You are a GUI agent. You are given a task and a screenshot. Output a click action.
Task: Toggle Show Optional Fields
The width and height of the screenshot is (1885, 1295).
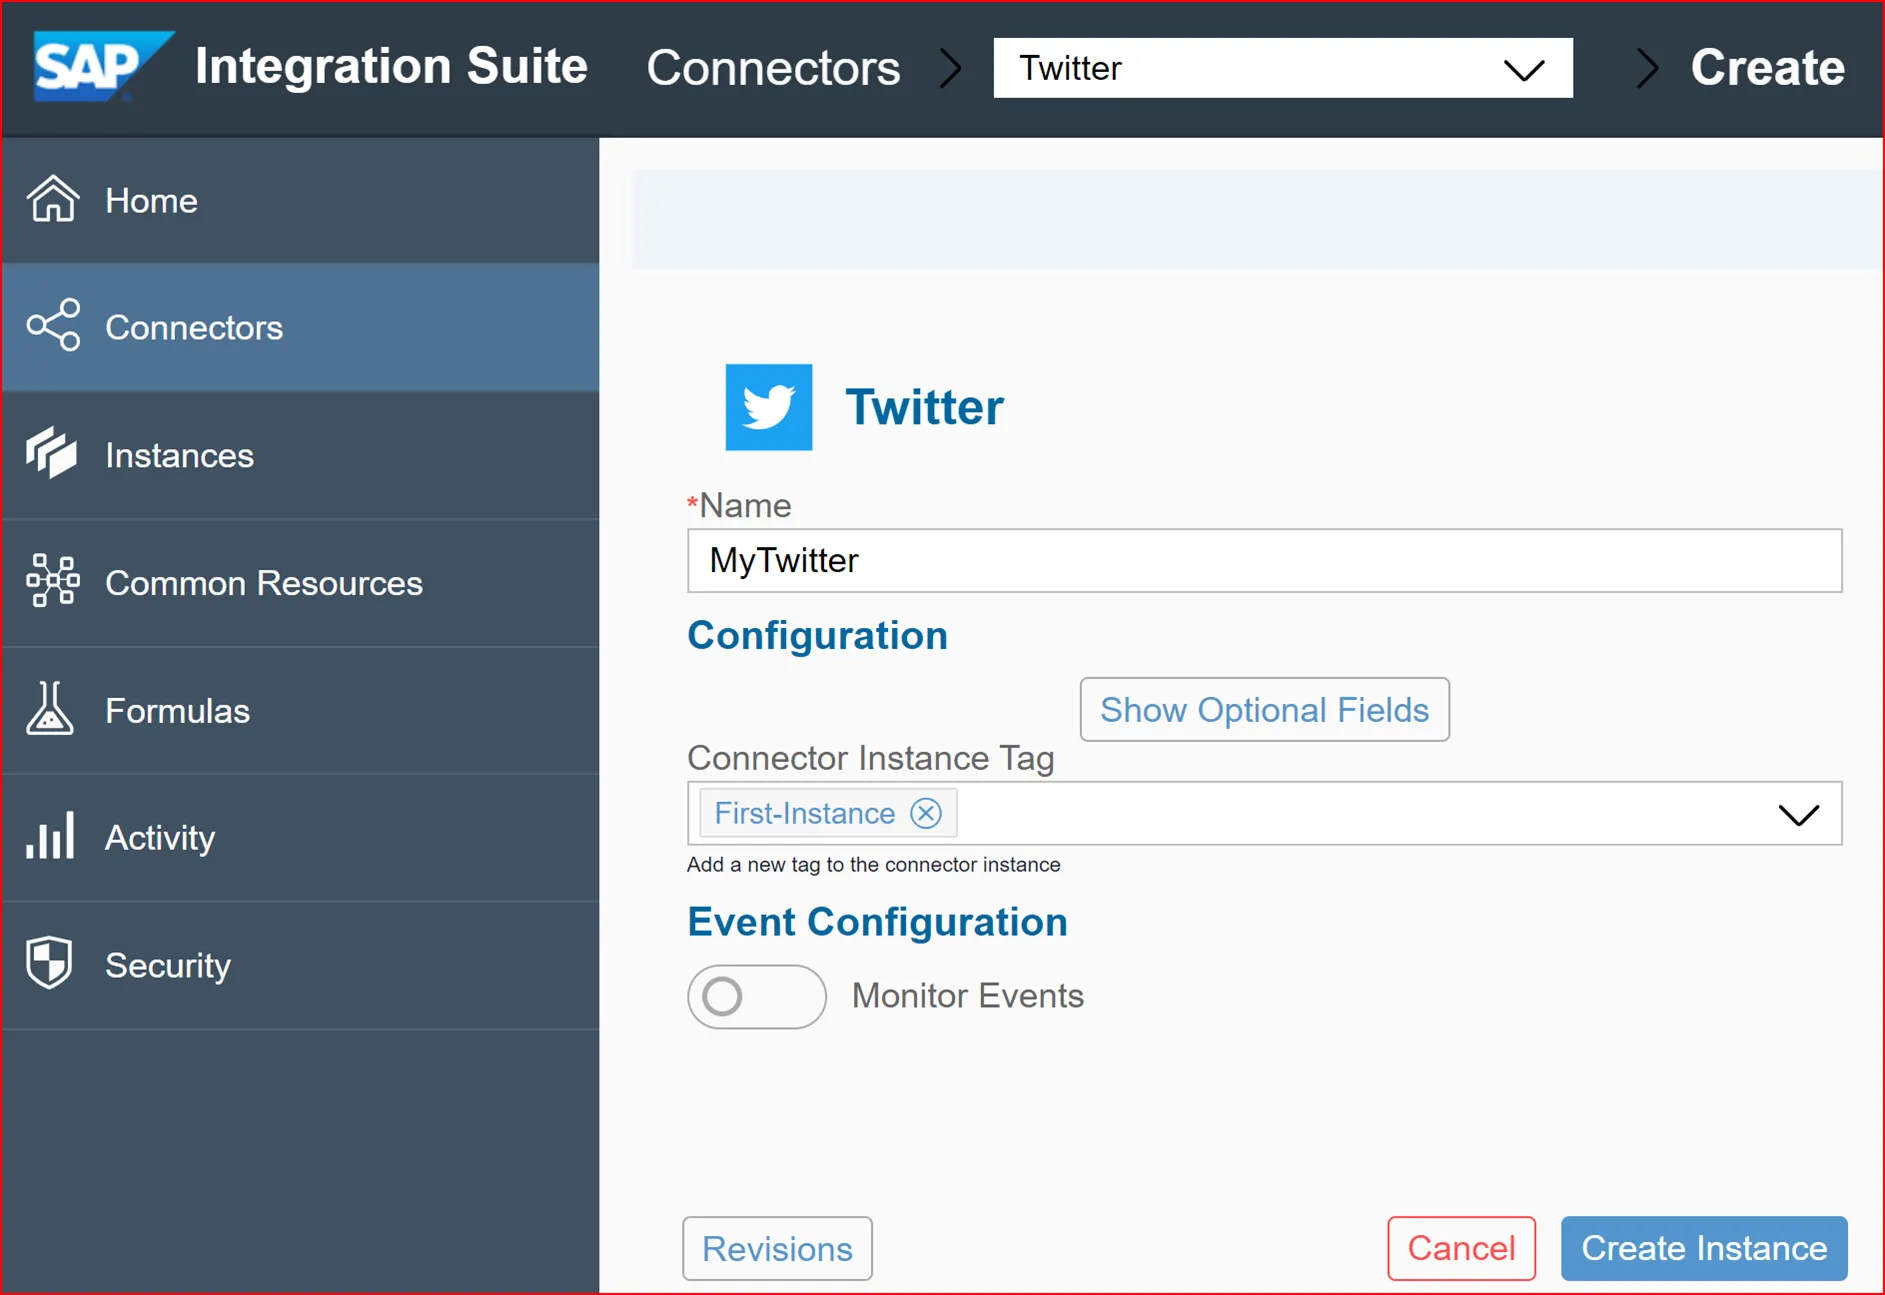(1264, 710)
